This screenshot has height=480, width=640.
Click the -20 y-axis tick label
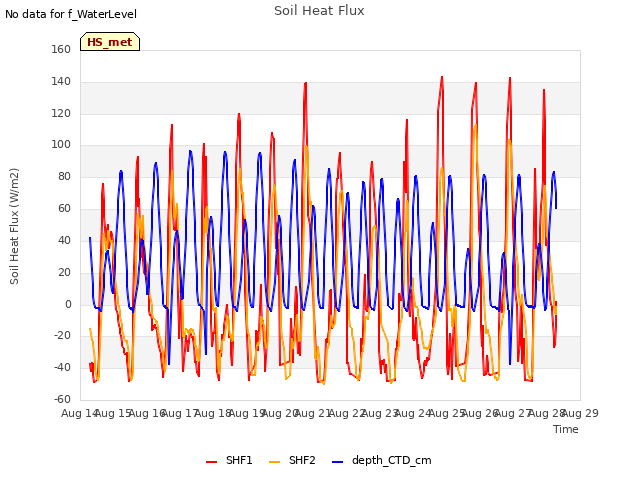click(x=62, y=336)
